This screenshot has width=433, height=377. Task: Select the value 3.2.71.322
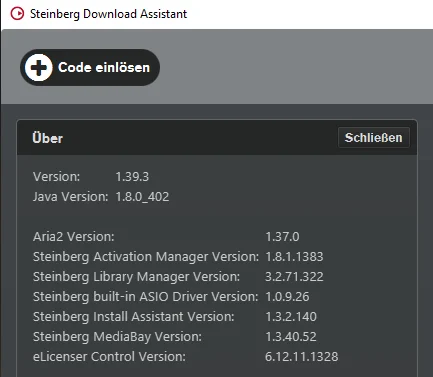294,277
